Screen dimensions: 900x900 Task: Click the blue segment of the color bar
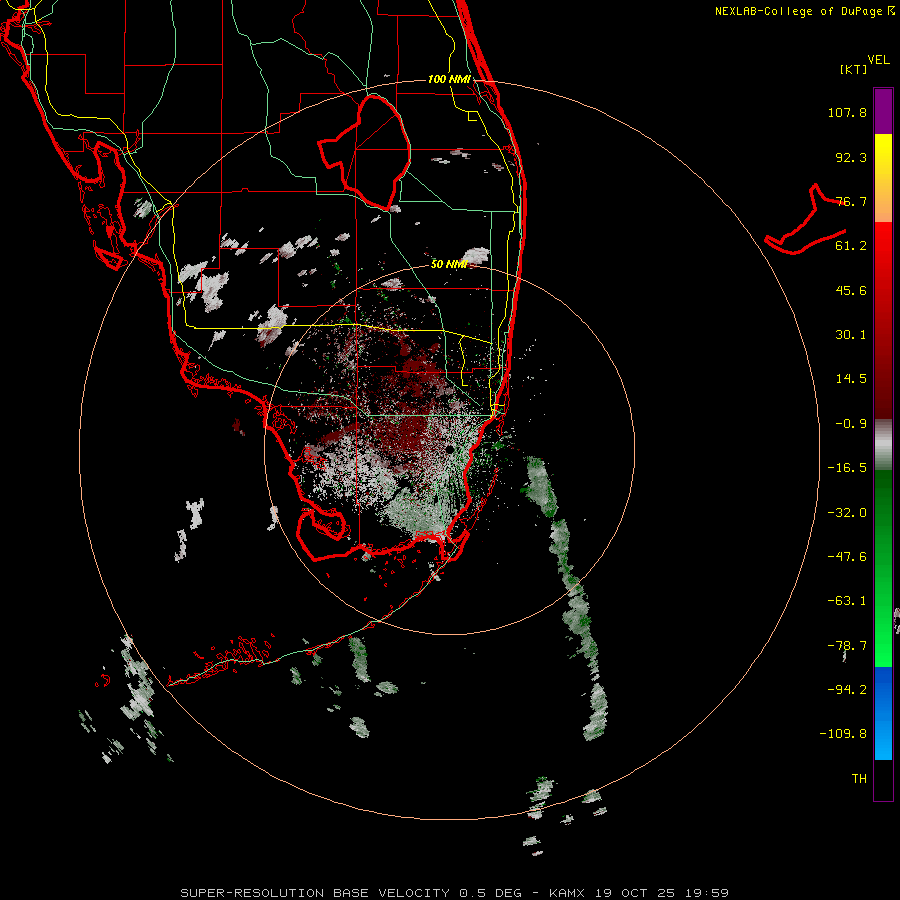[x=883, y=713]
